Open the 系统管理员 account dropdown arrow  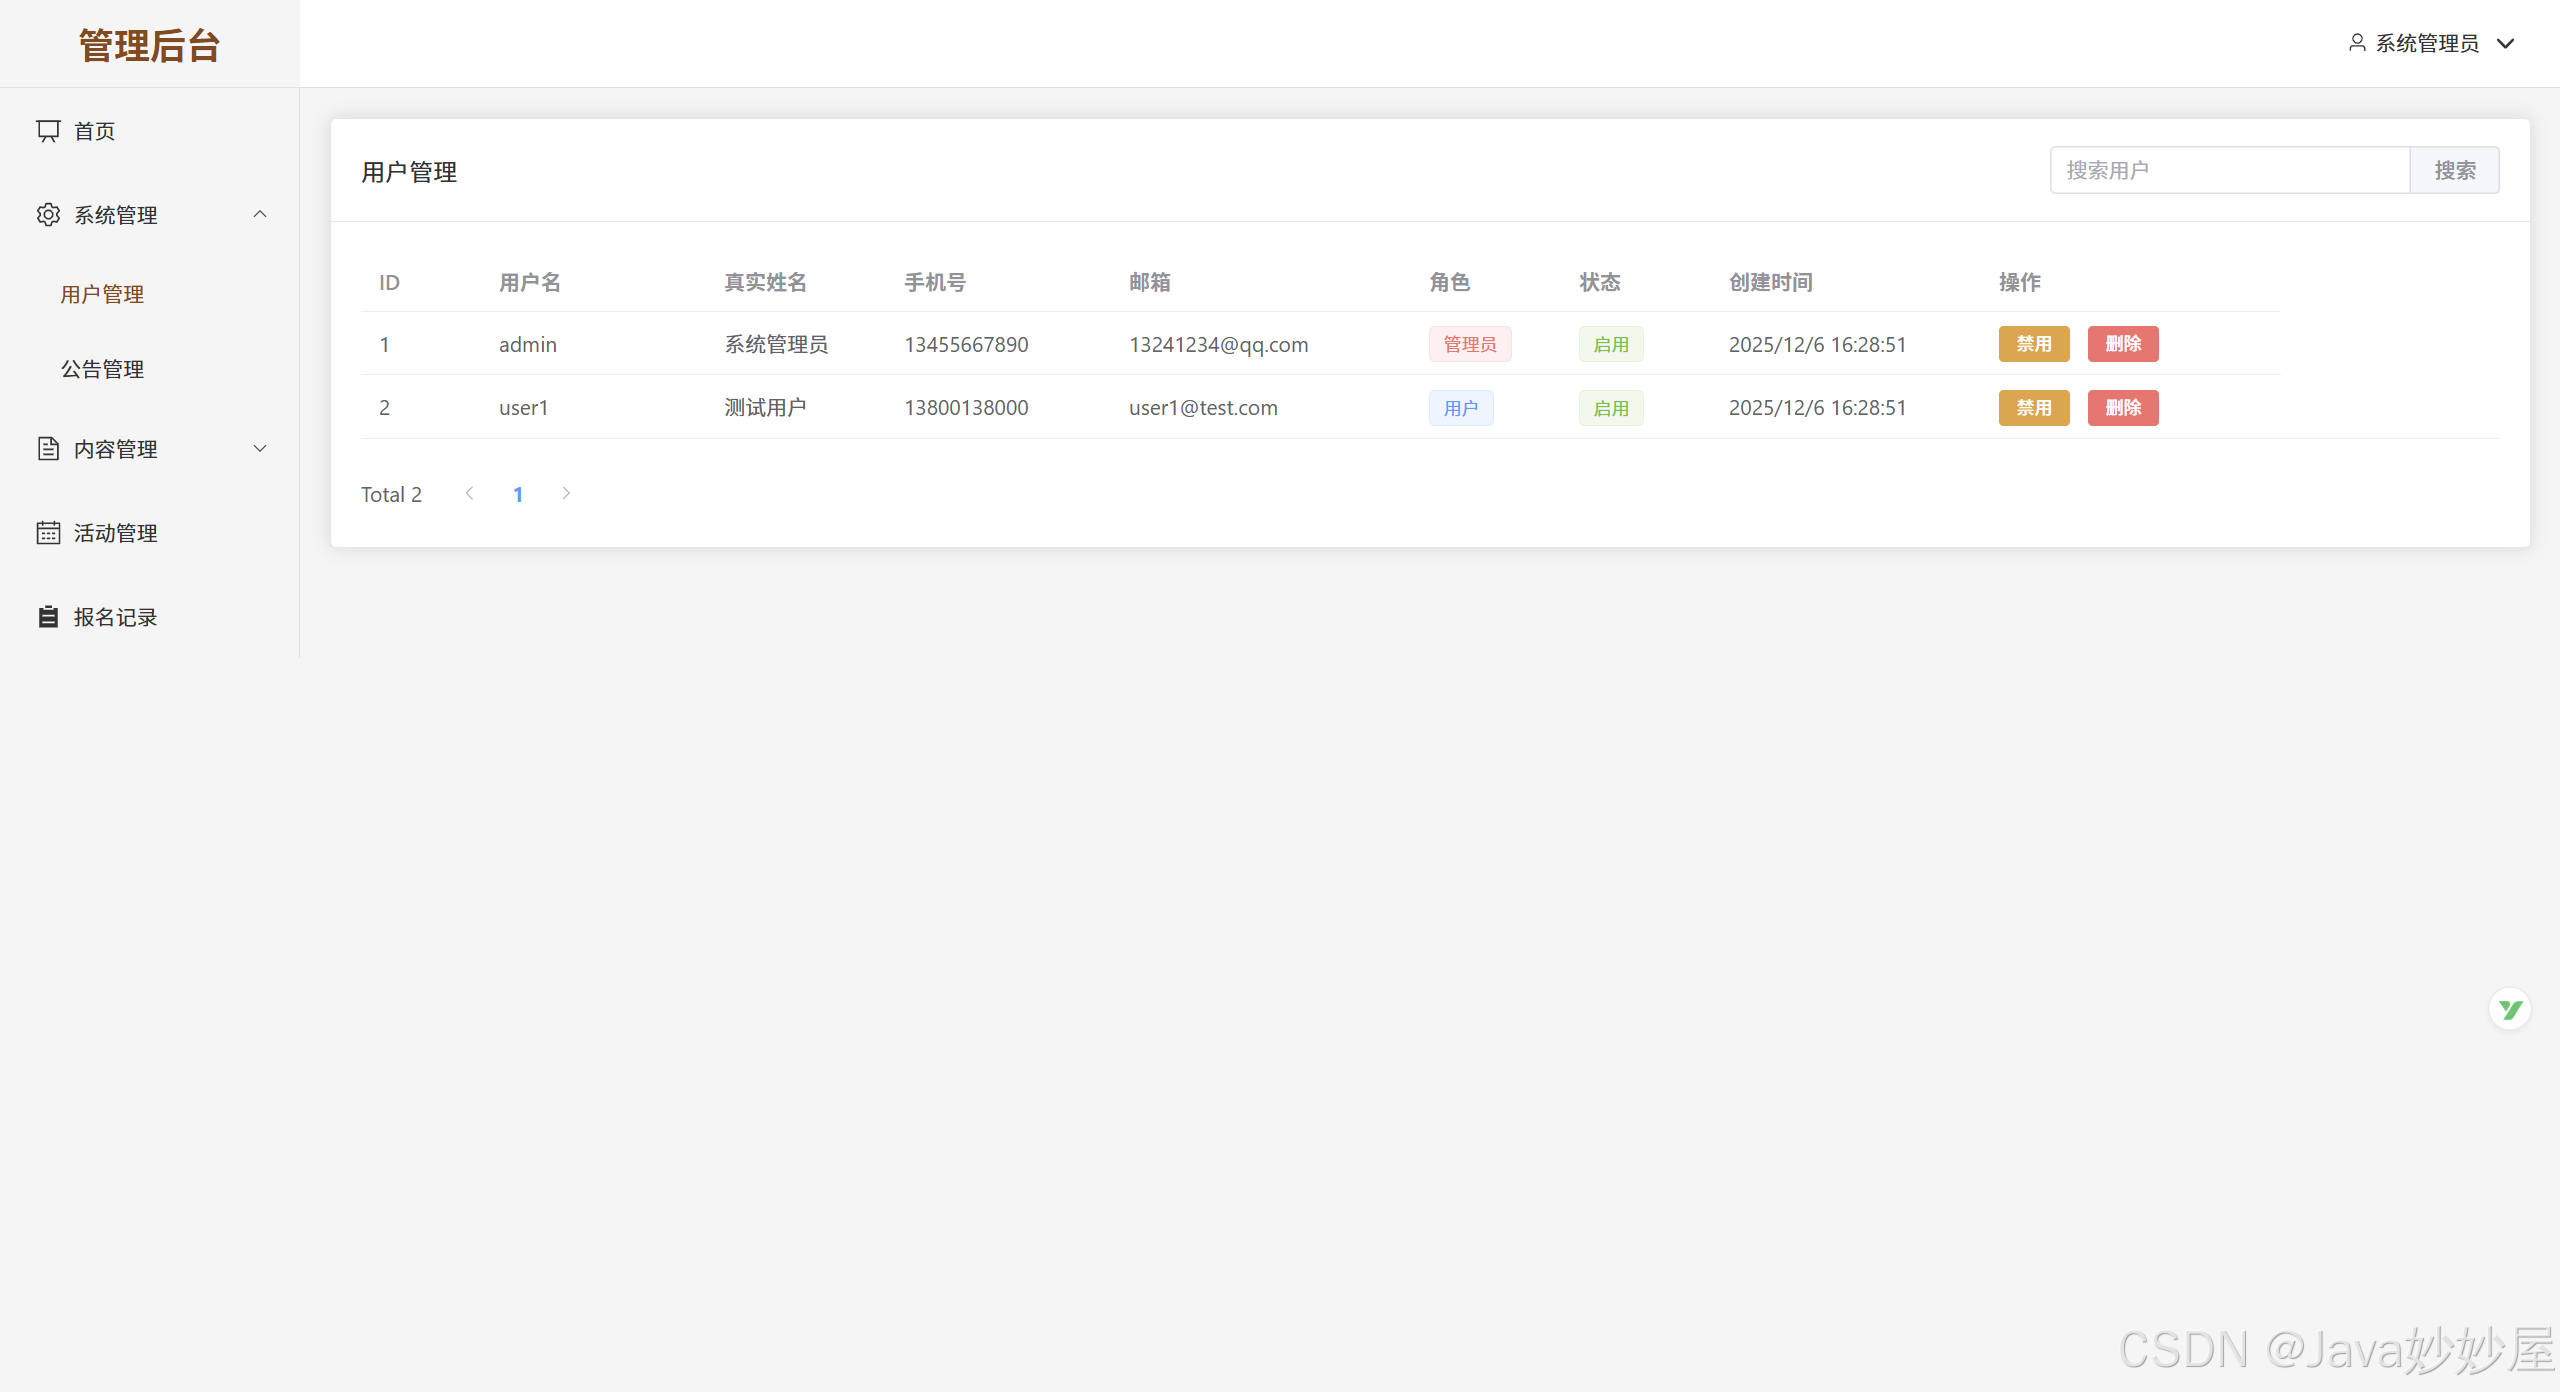[x=2506, y=43]
